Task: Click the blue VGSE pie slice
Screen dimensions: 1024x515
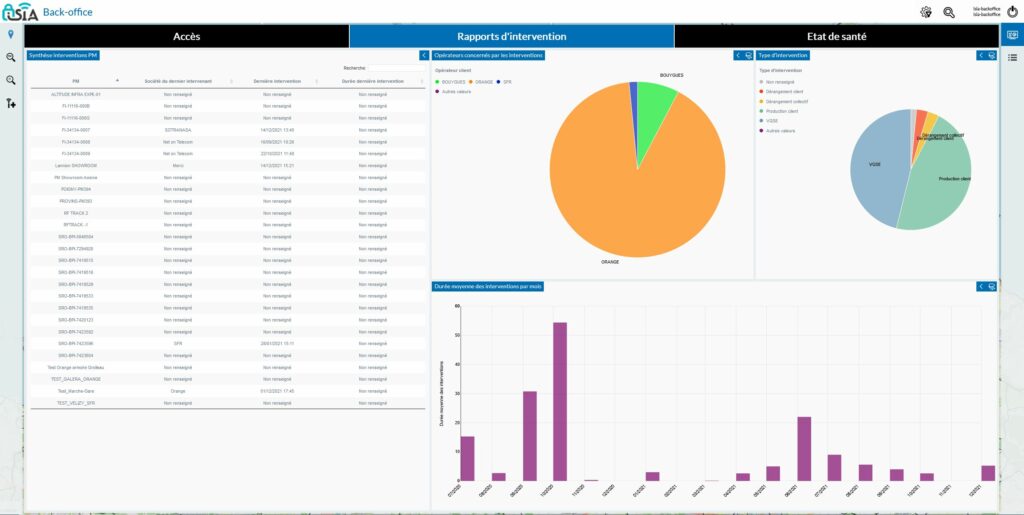Action: [x=878, y=170]
